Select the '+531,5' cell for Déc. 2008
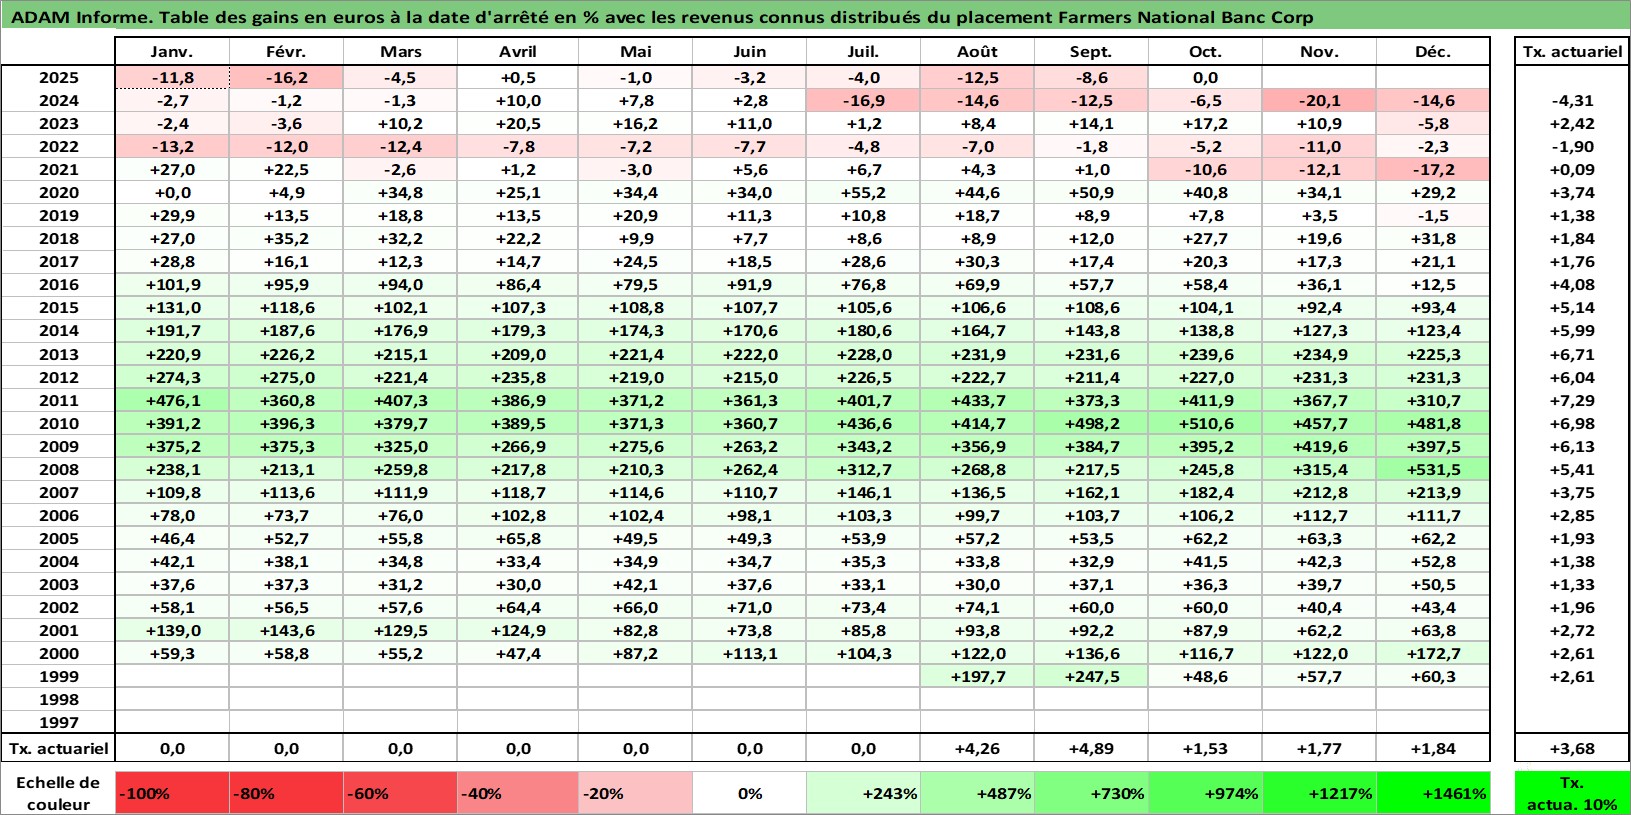The width and height of the screenshot is (1631, 815). click(1433, 469)
